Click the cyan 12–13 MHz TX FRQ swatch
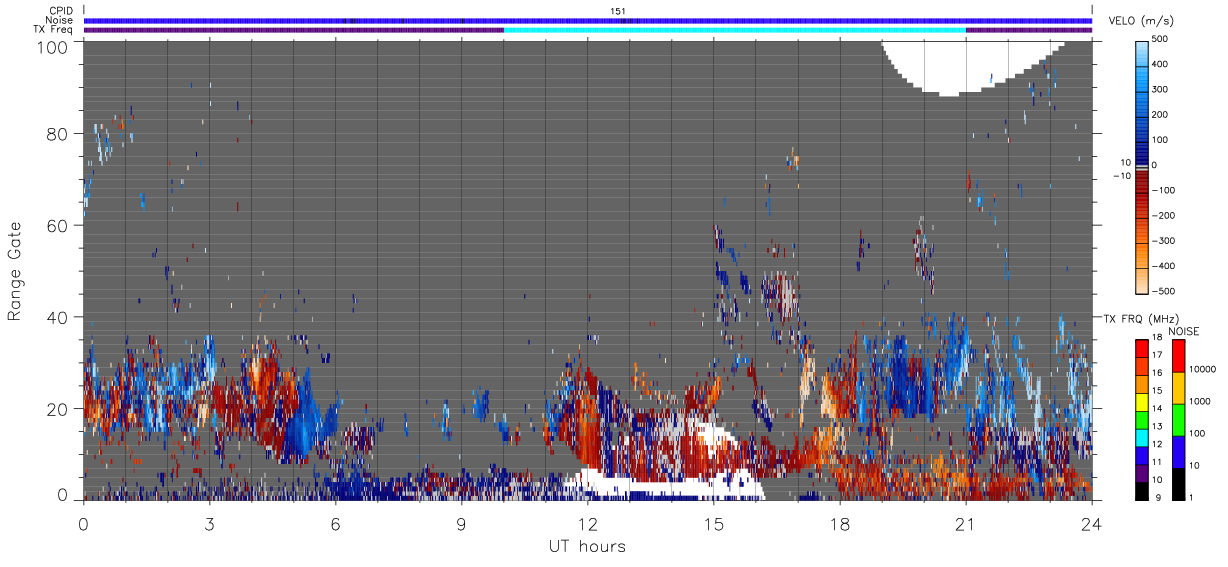The image size is (1228, 567). (x=1141, y=437)
